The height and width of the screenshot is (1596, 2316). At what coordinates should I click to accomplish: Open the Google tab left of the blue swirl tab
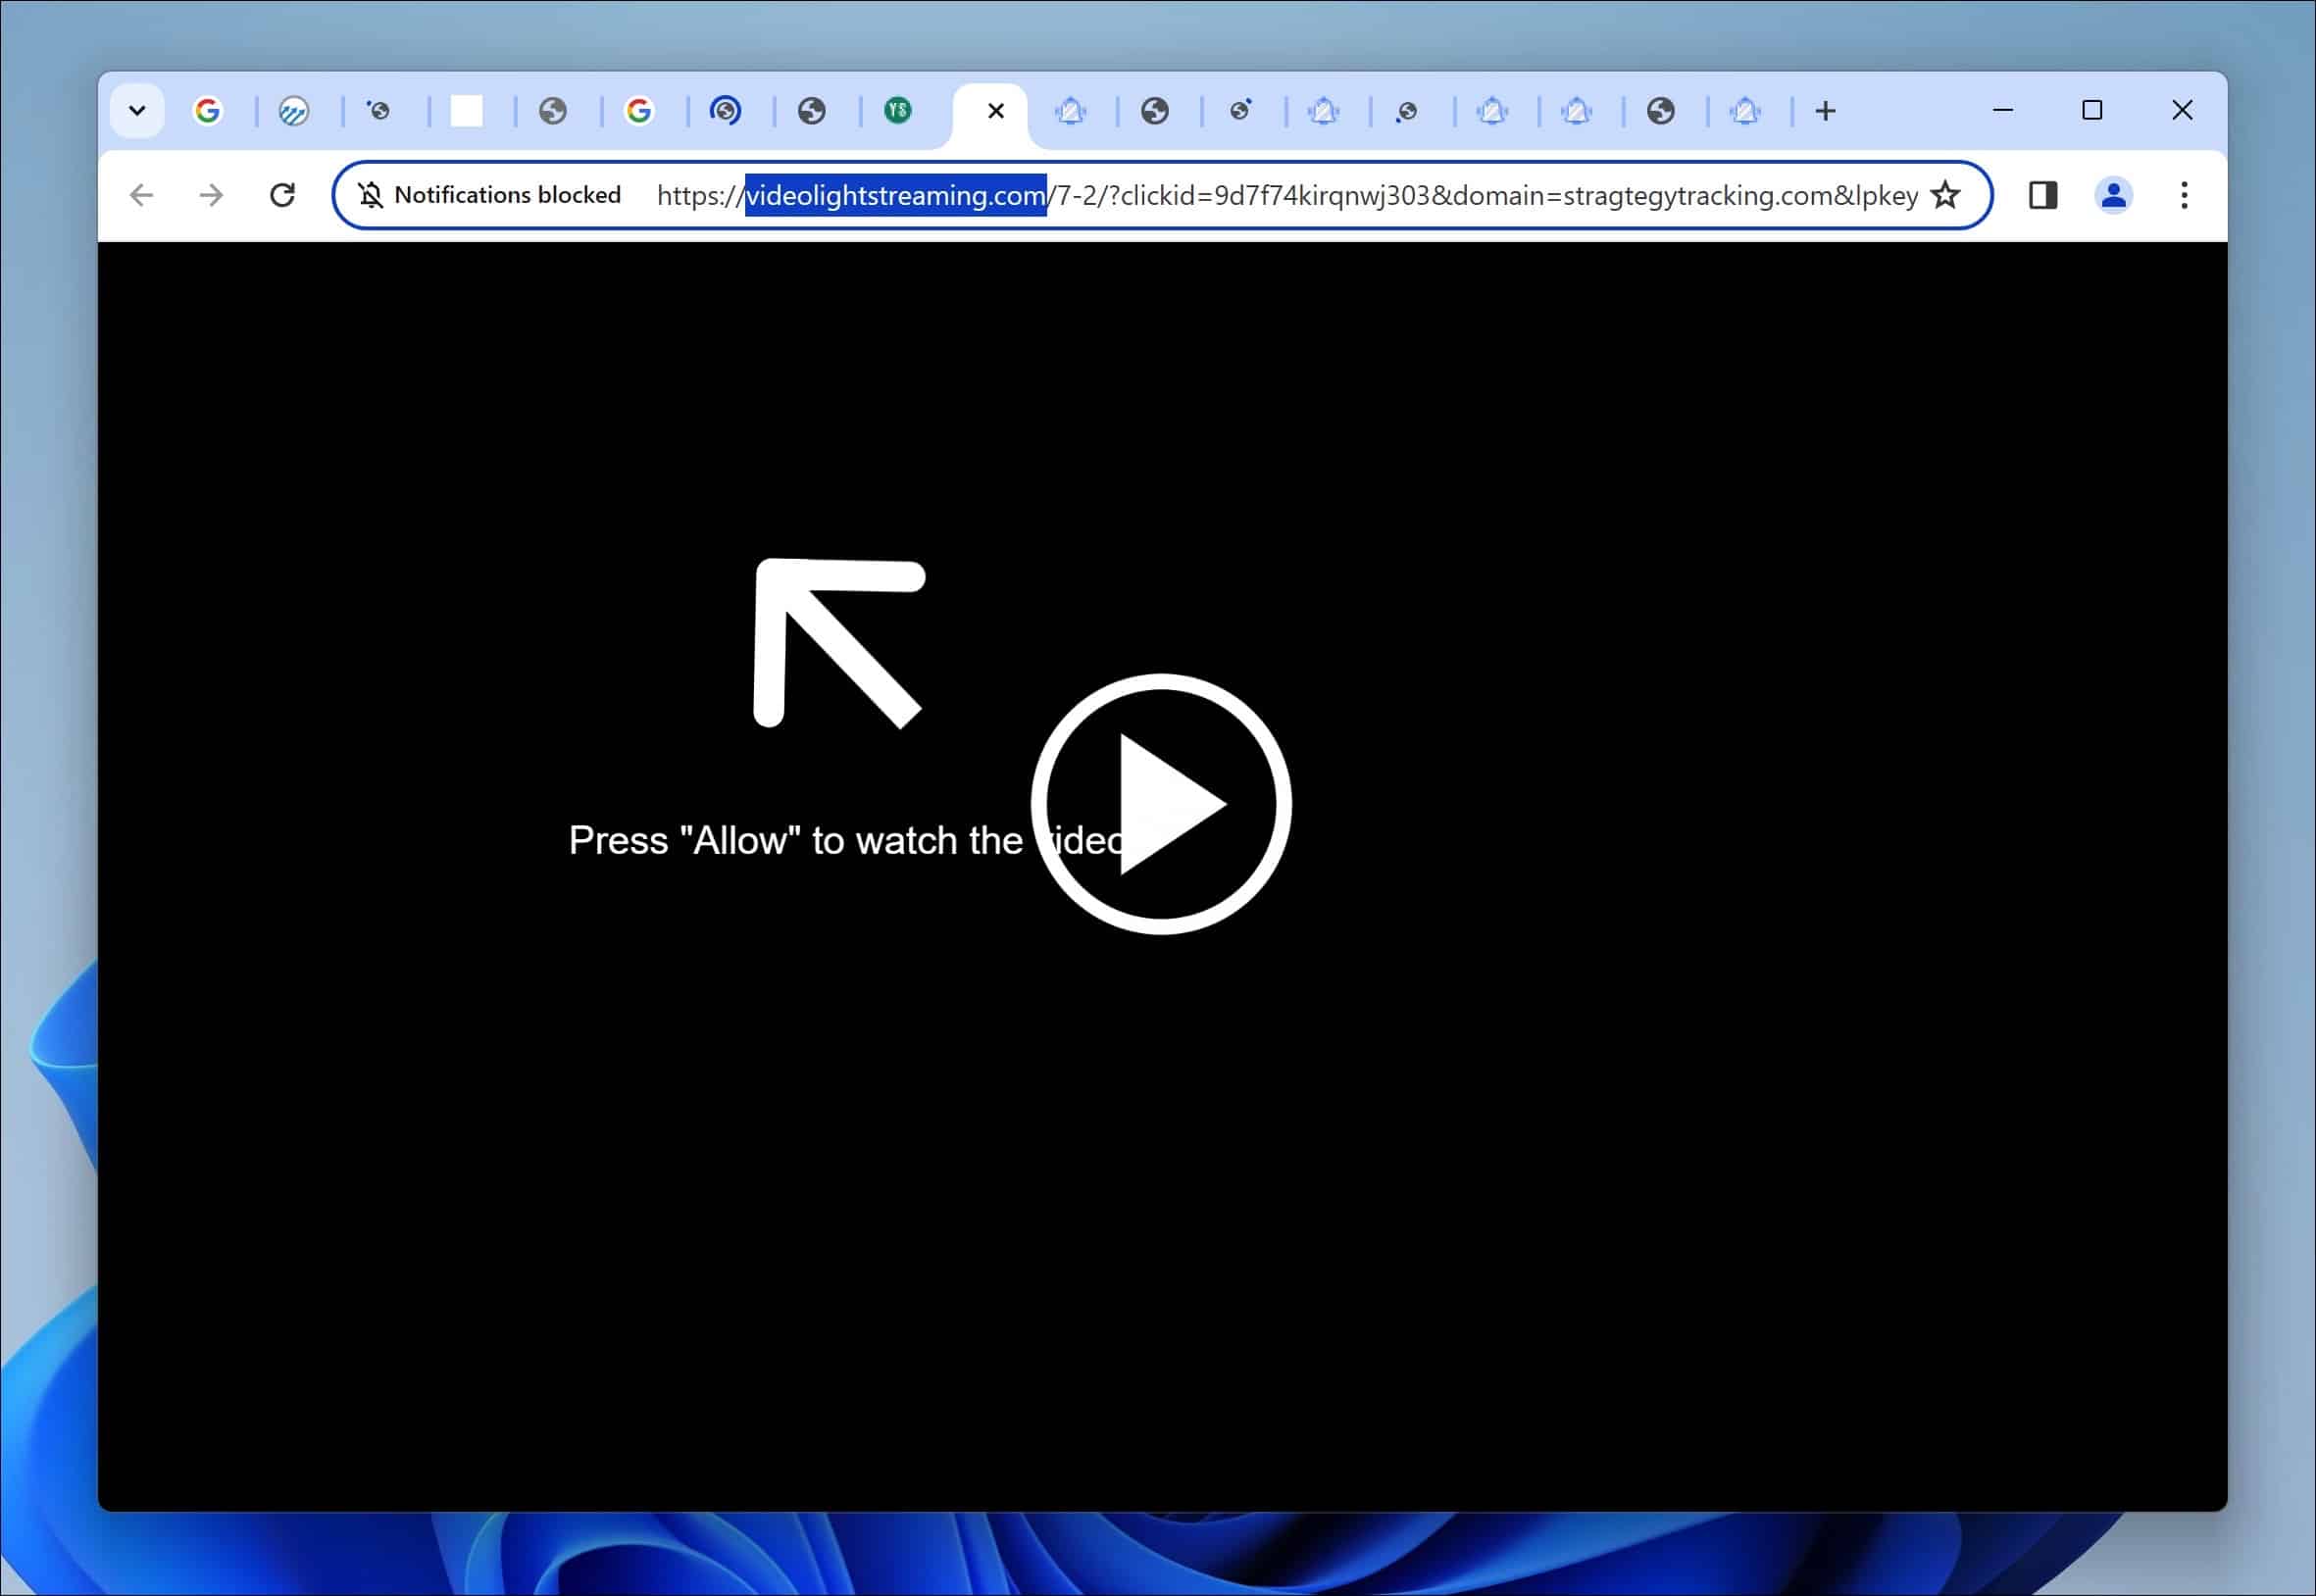pos(639,110)
